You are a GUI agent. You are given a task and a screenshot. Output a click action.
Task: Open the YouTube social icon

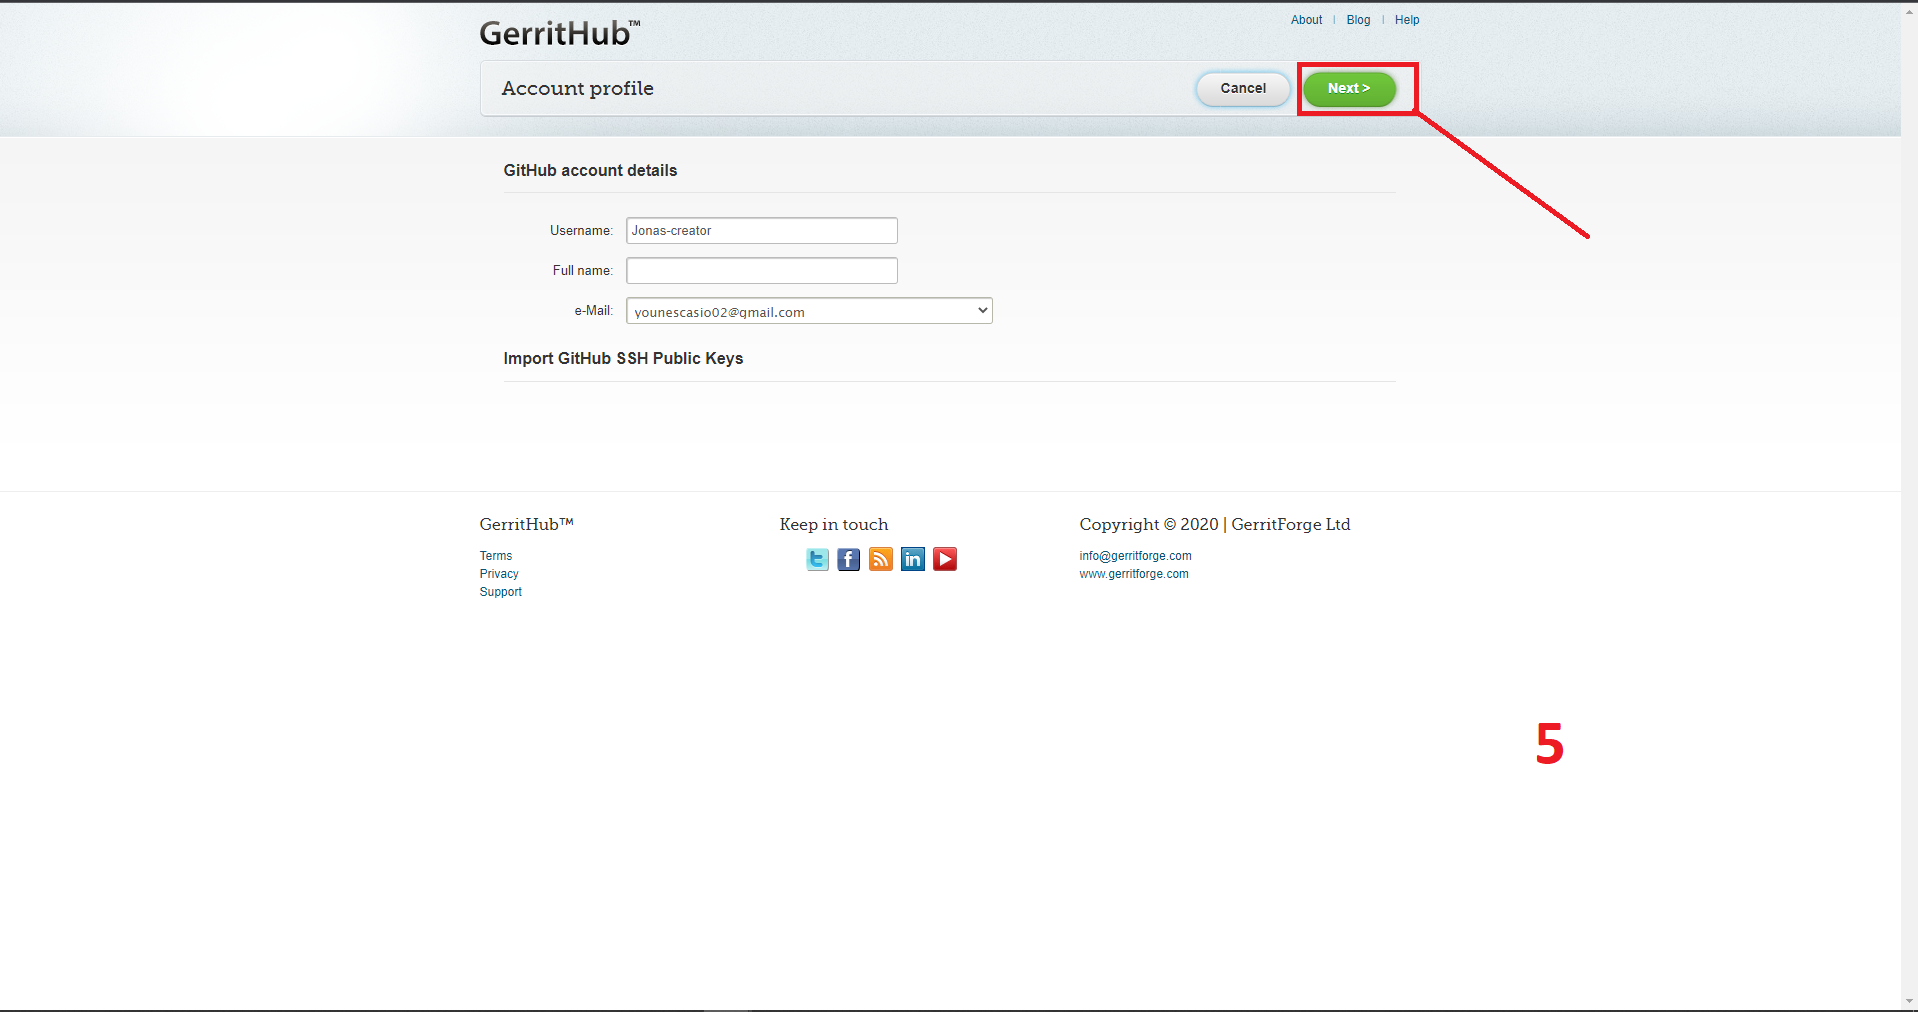tap(945, 559)
